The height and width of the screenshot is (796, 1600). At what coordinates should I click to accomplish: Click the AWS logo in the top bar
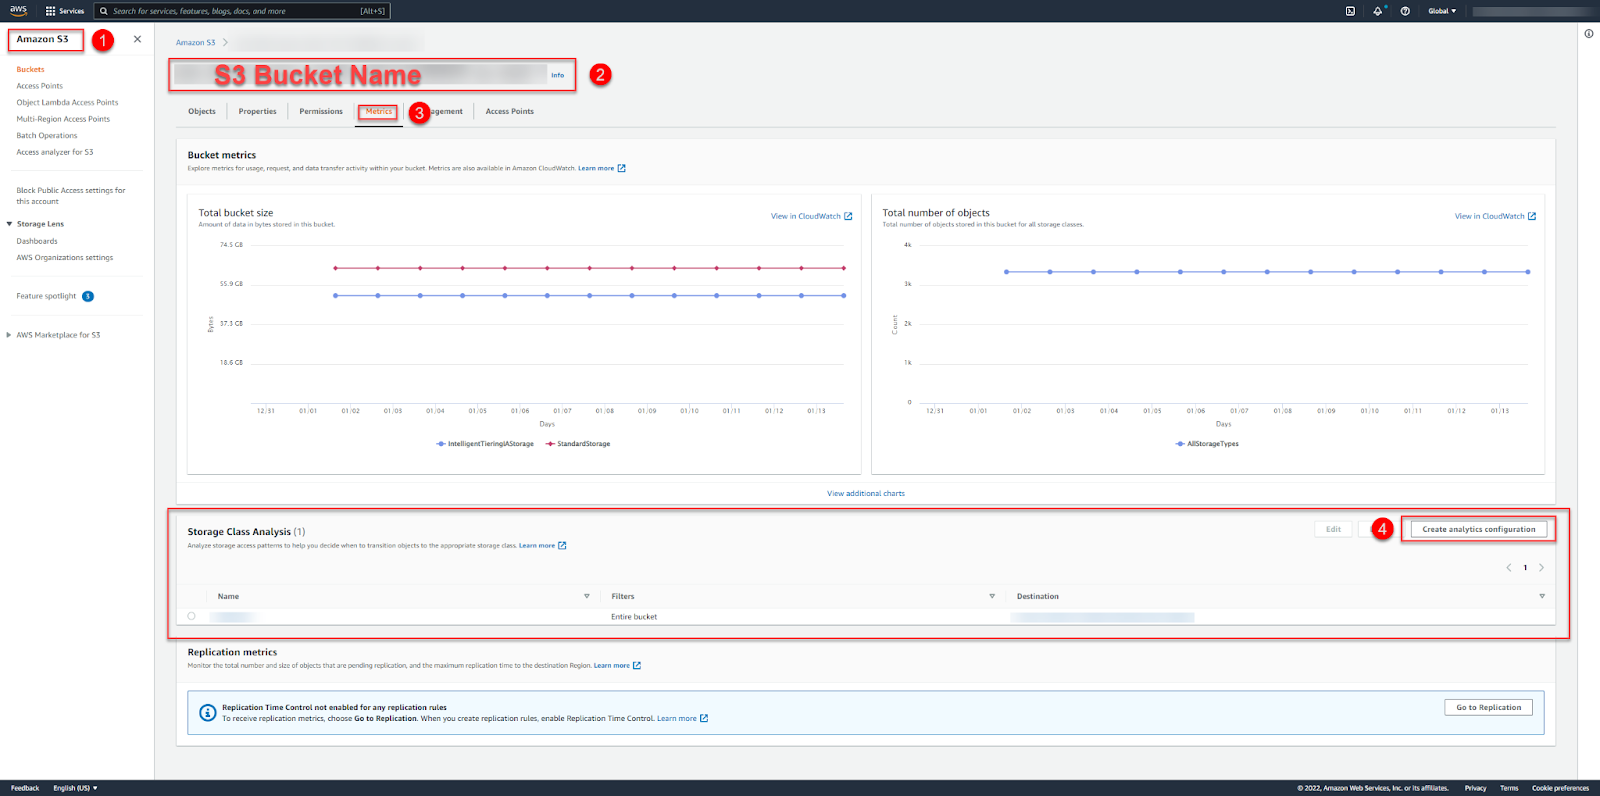point(18,10)
